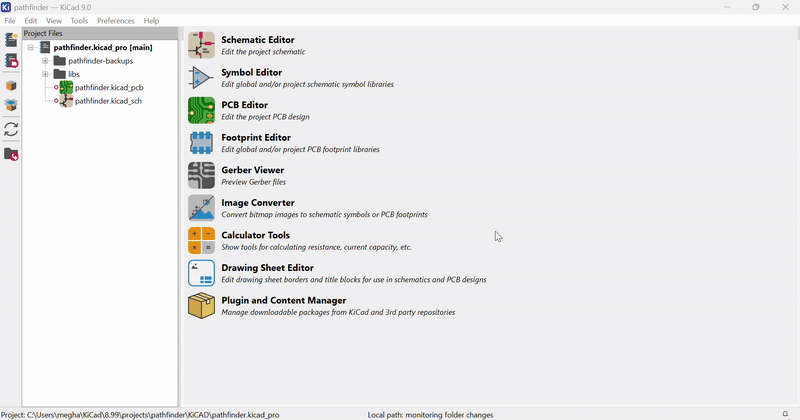Open the Preferences menu
The image size is (800, 420).
coord(115,21)
